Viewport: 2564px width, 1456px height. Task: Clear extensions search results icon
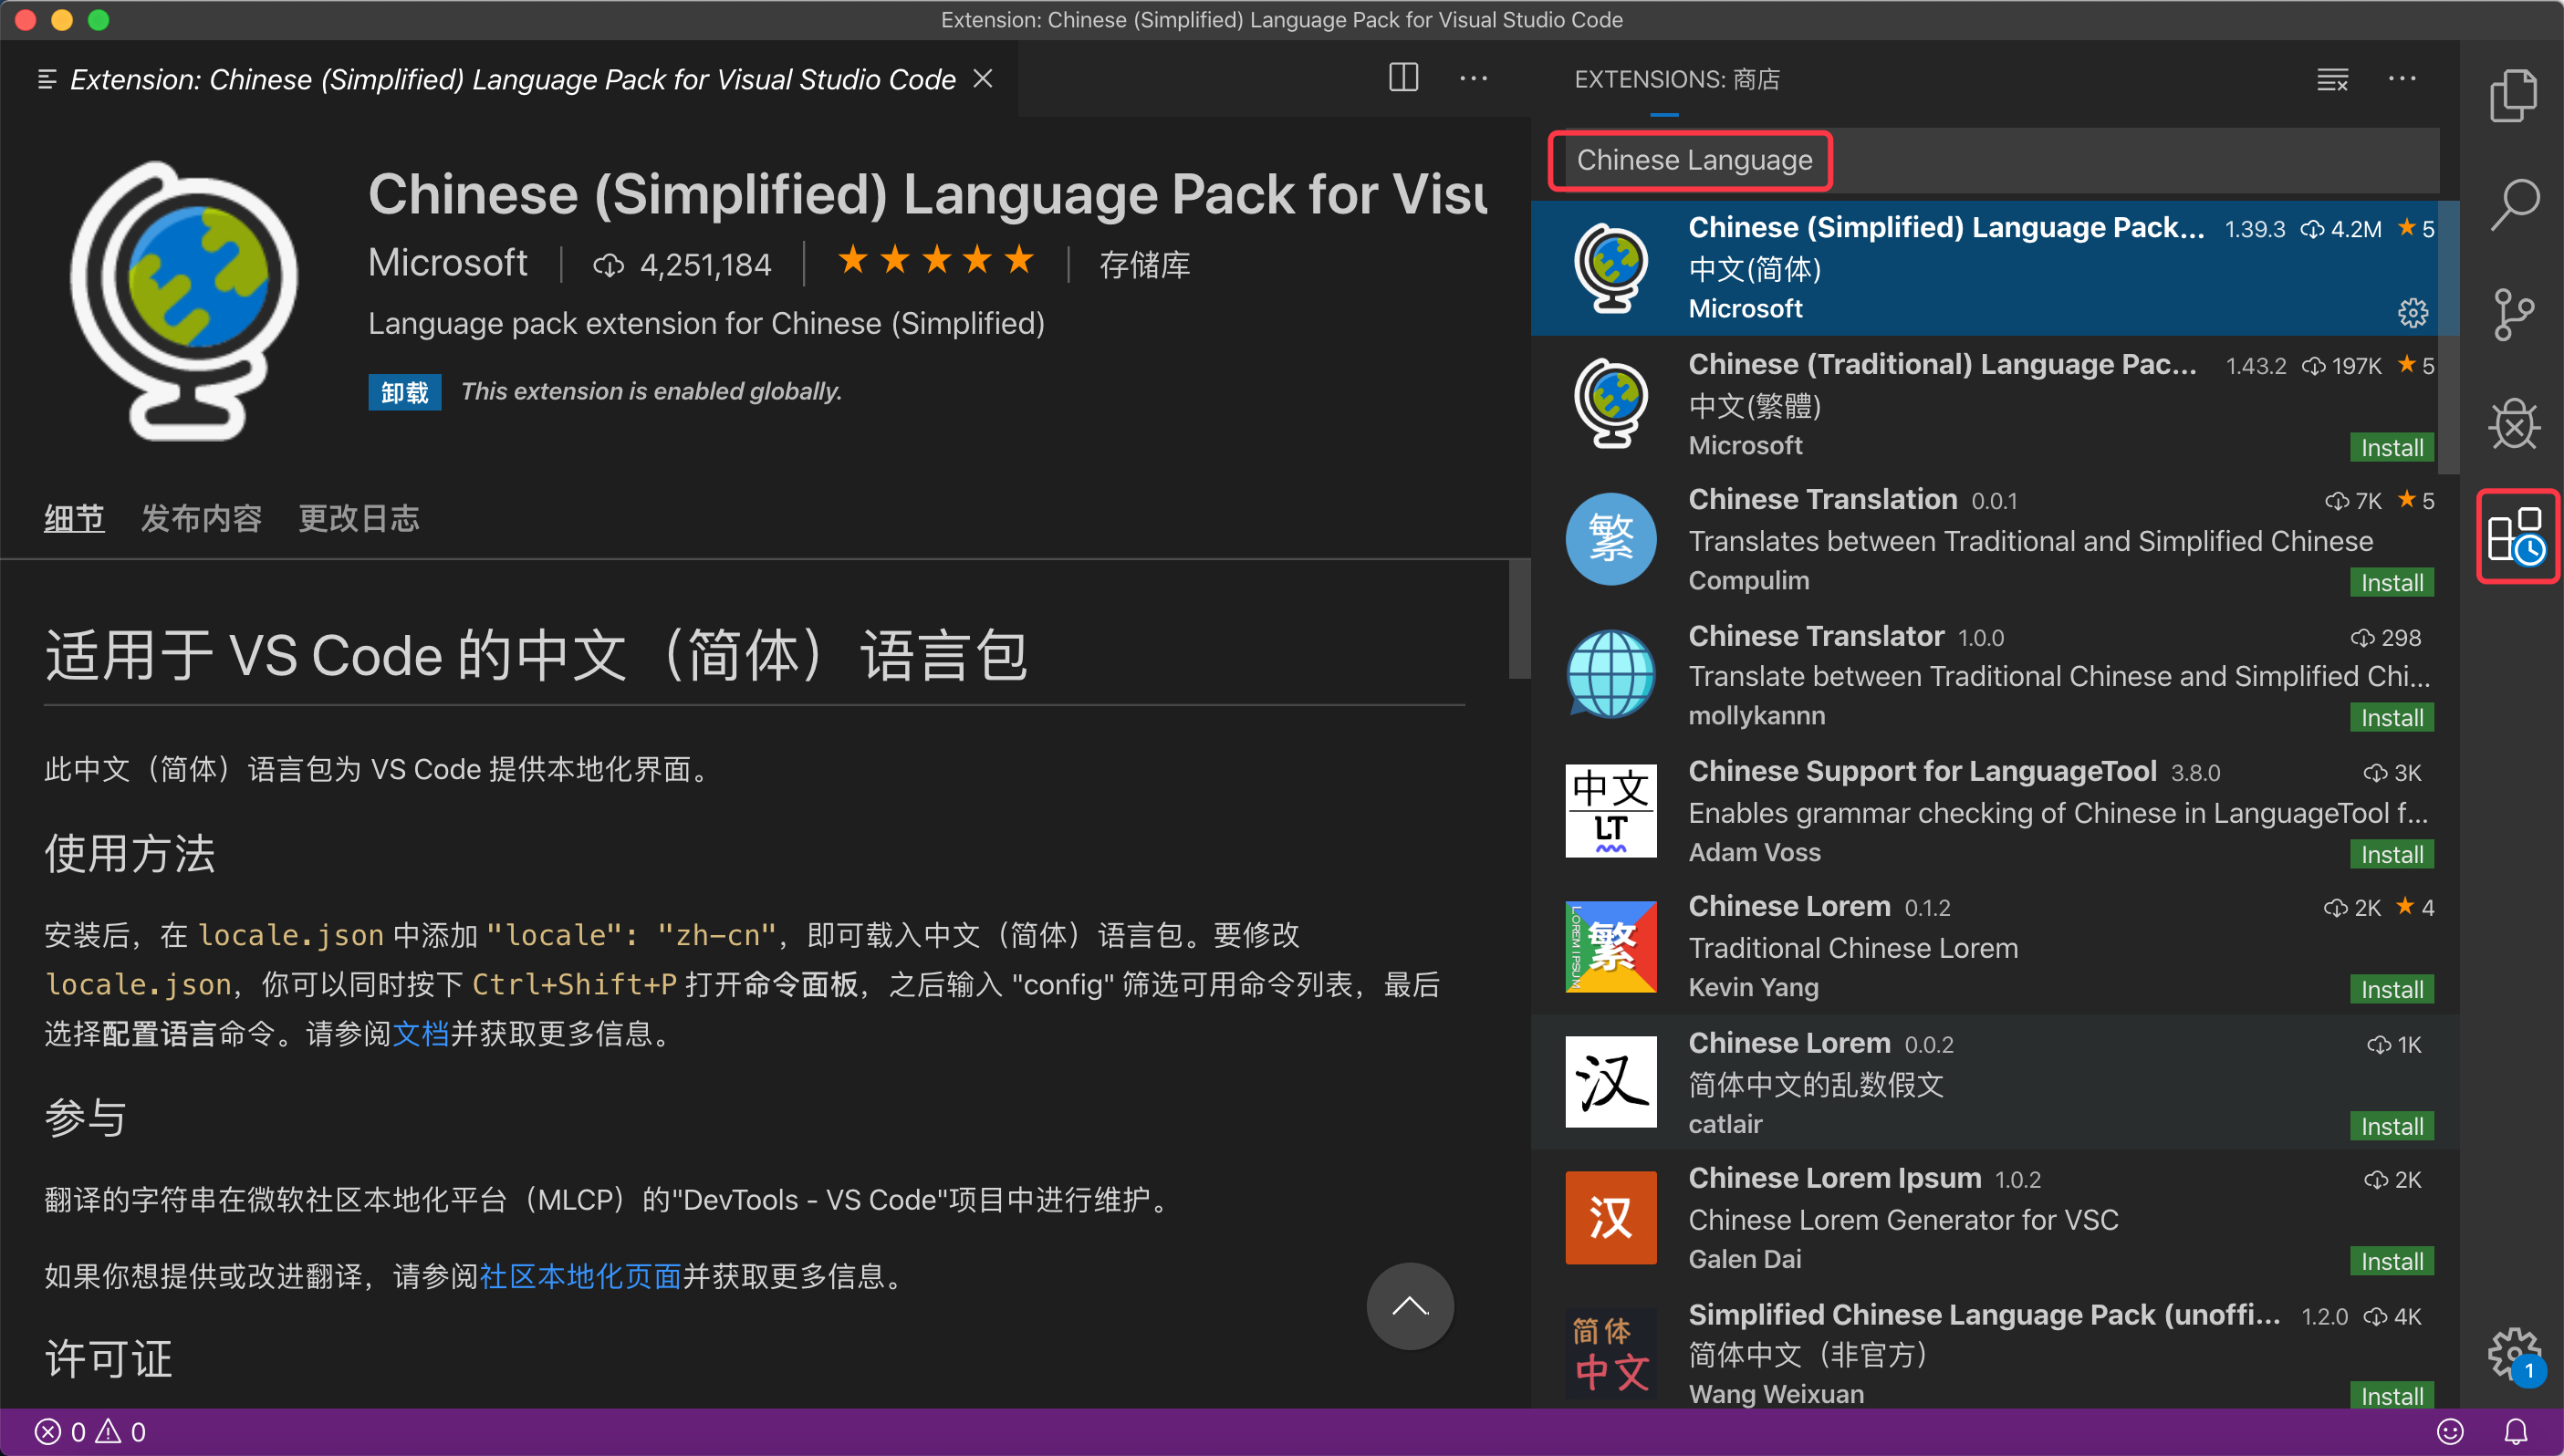(2332, 80)
